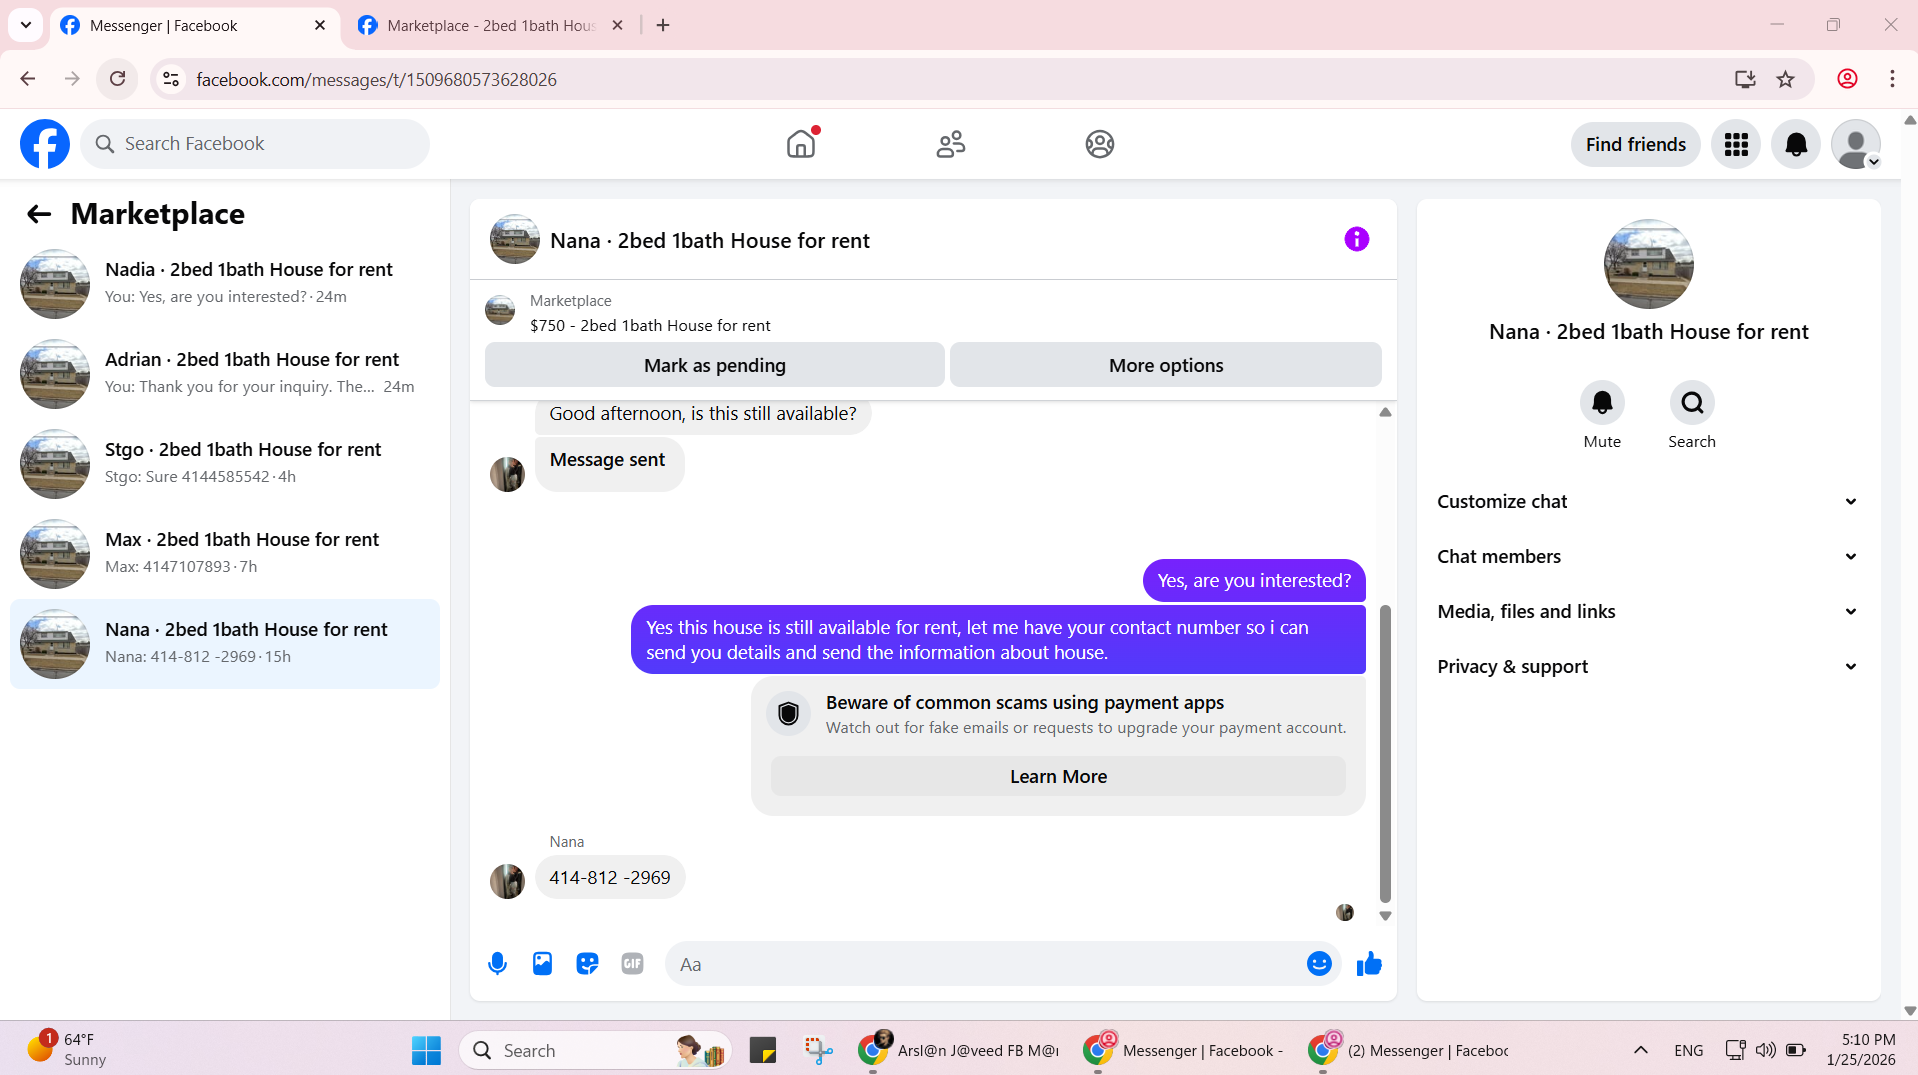This screenshot has width=1918, height=1075.
Task: Reload the page in browser
Action: coord(117,79)
